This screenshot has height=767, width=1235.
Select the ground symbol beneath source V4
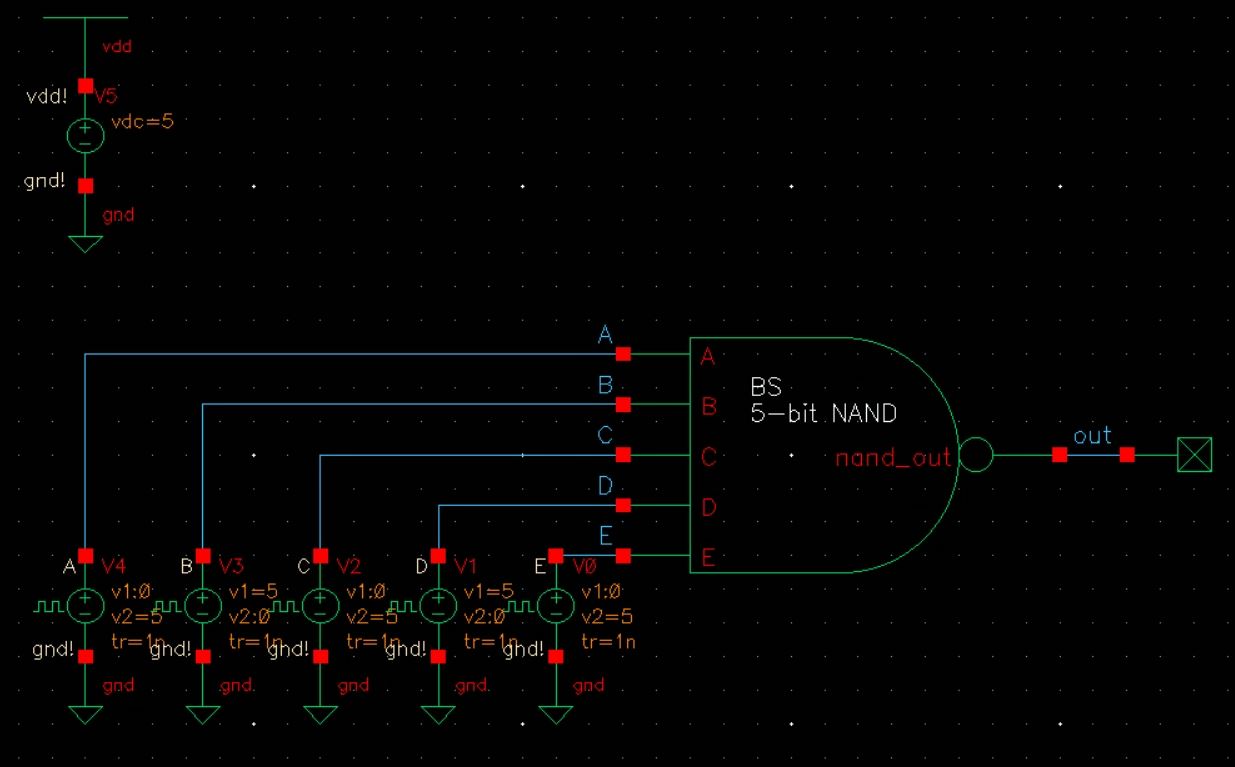click(85, 714)
